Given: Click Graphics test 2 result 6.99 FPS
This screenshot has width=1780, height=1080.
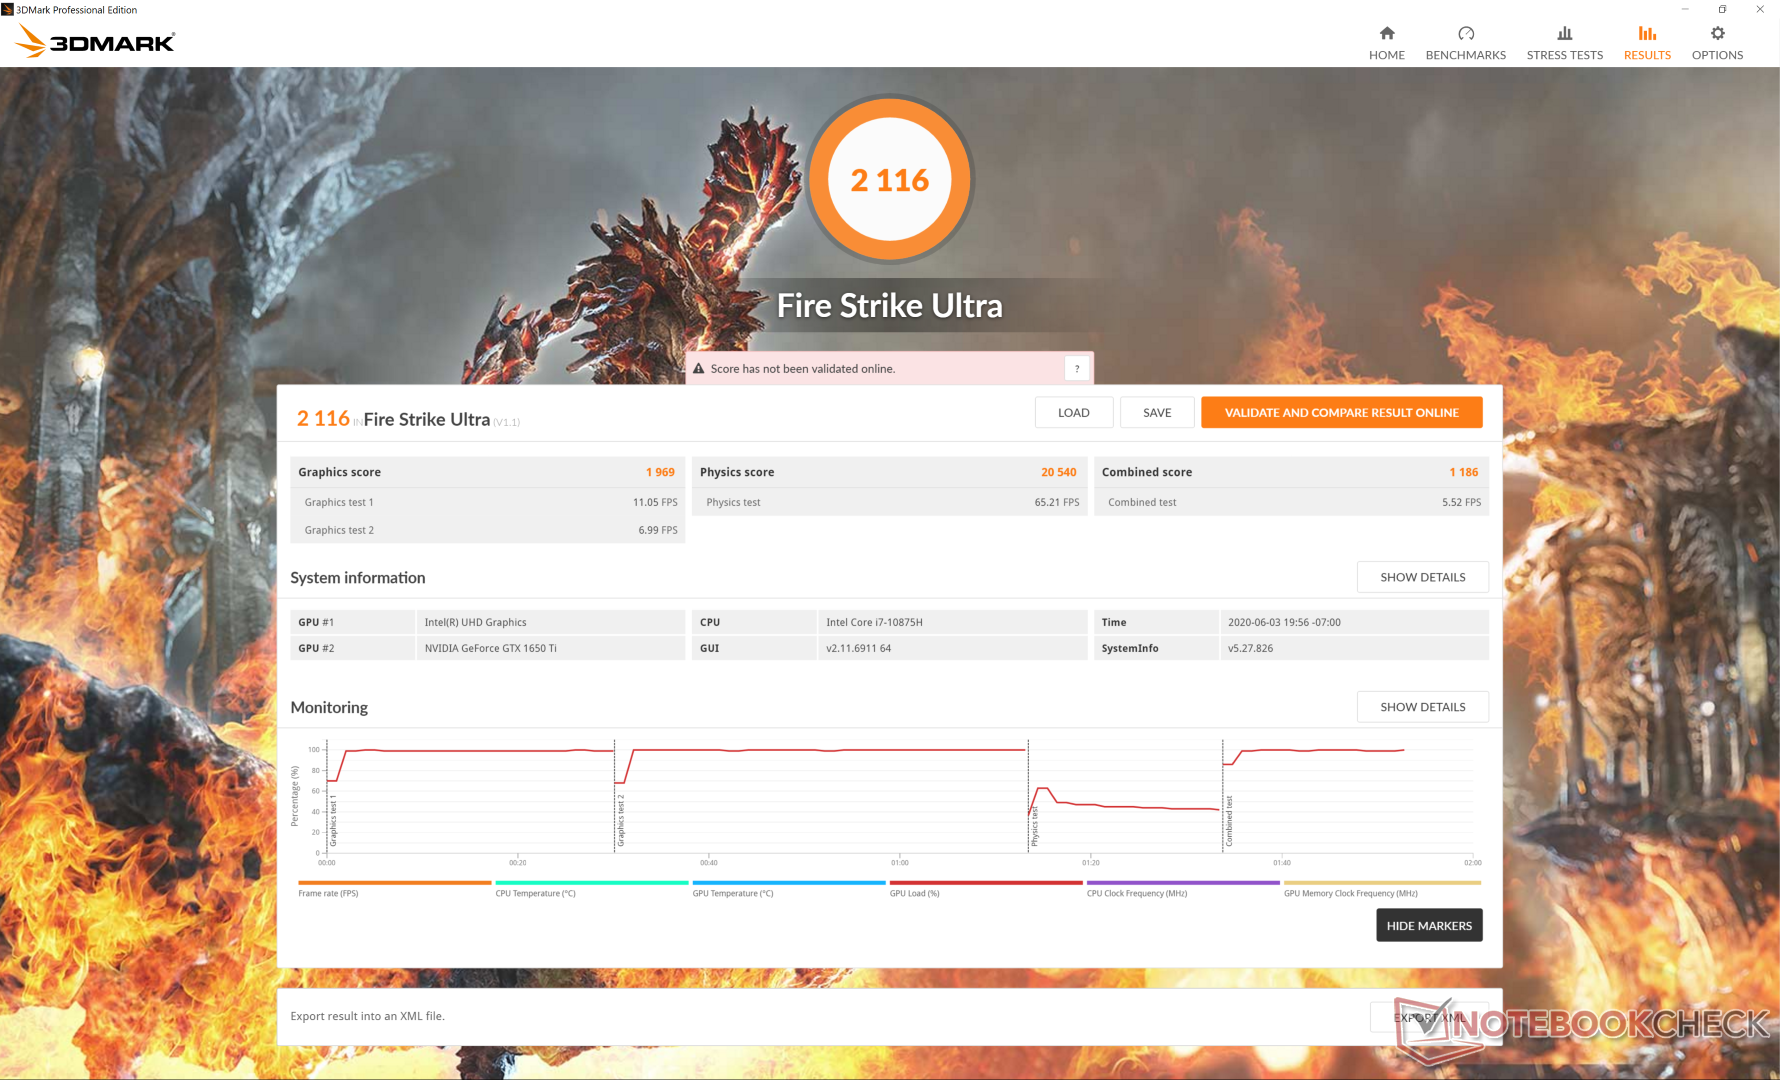Looking at the screenshot, I should tap(658, 530).
